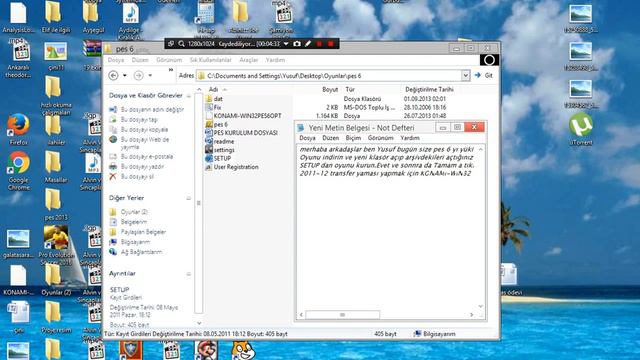Open Dosya menu in pes 6 window
Image resolution: width=640 pixels, height=360 pixels.
(116, 60)
